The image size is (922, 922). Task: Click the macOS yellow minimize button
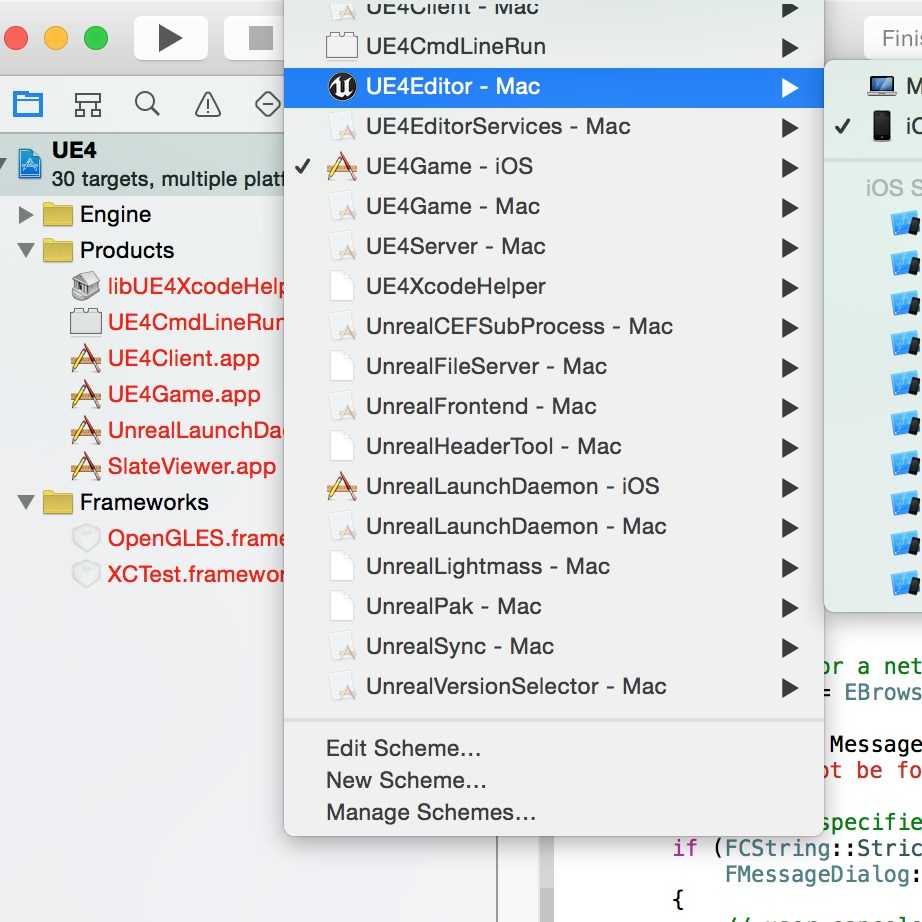point(56,38)
